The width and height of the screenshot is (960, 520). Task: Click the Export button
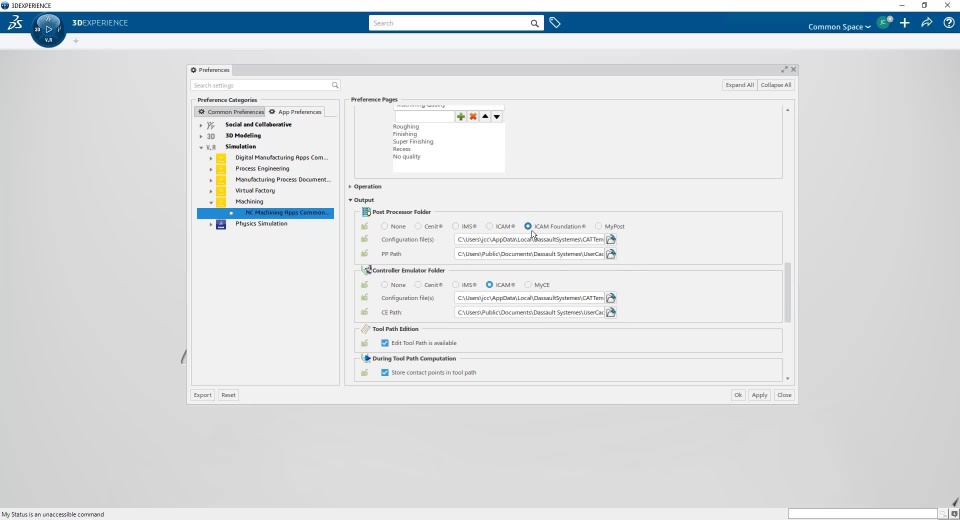(x=203, y=395)
